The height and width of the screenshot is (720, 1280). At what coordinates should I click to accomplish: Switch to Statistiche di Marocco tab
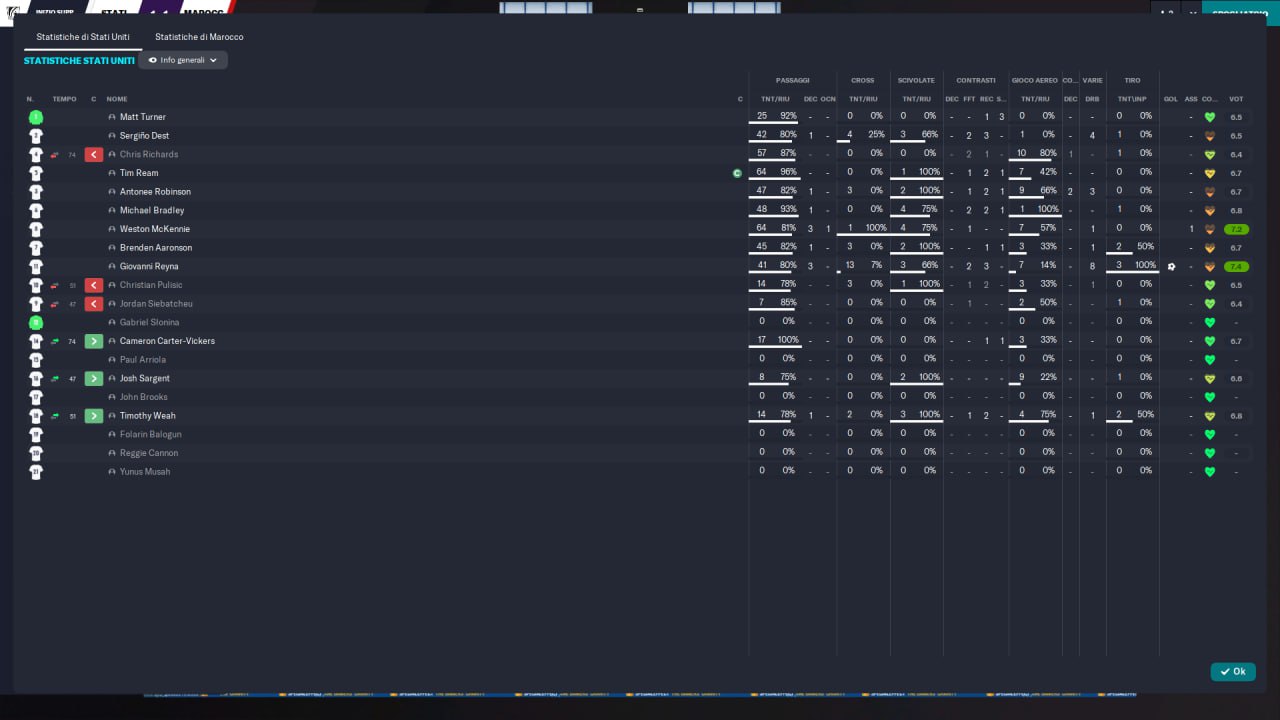click(199, 37)
